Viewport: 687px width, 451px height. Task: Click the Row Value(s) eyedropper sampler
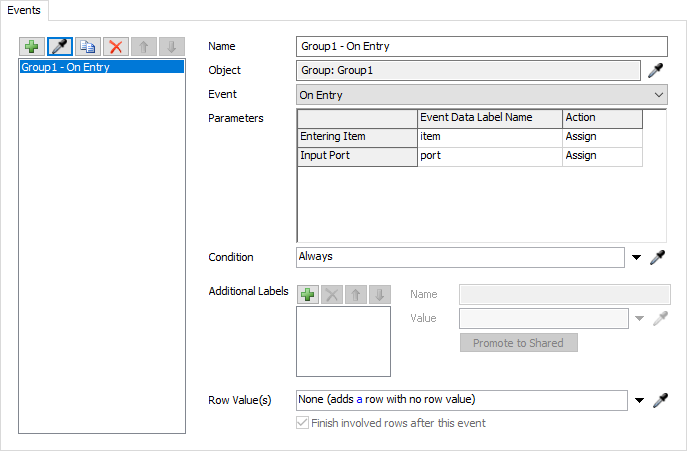659,400
